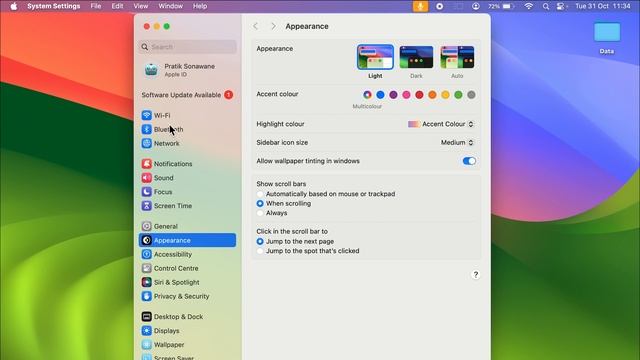
Task: Open Software Update Available notice
Action: coord(188,95)
